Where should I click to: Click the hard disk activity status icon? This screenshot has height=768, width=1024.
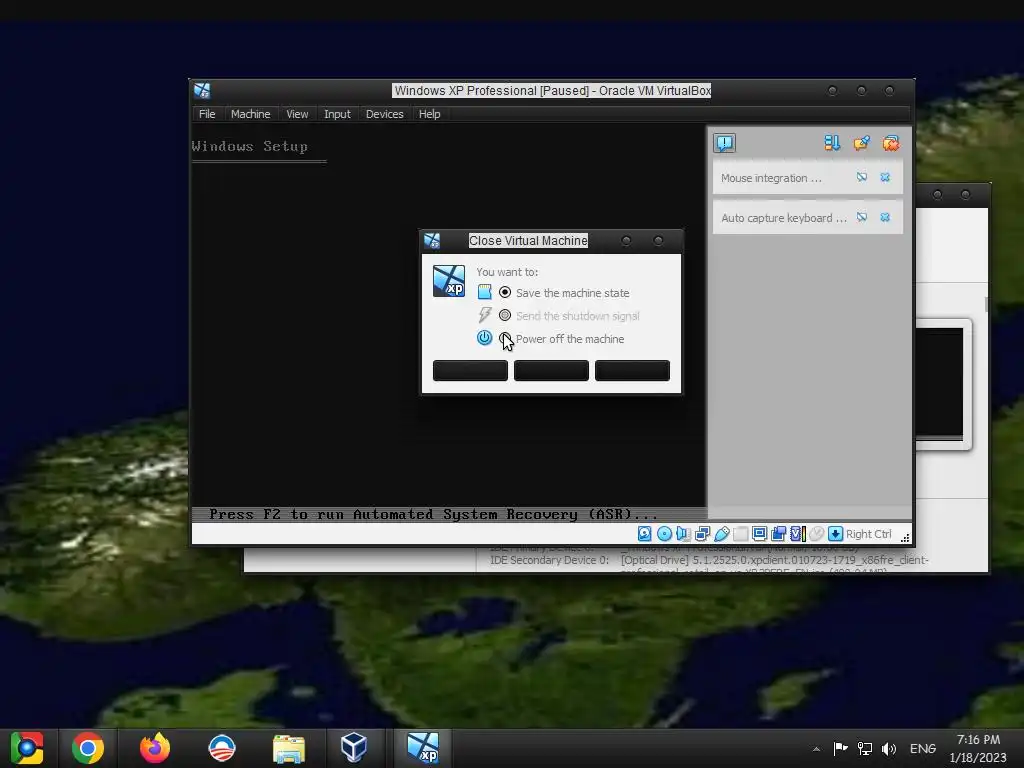point(645,534)
